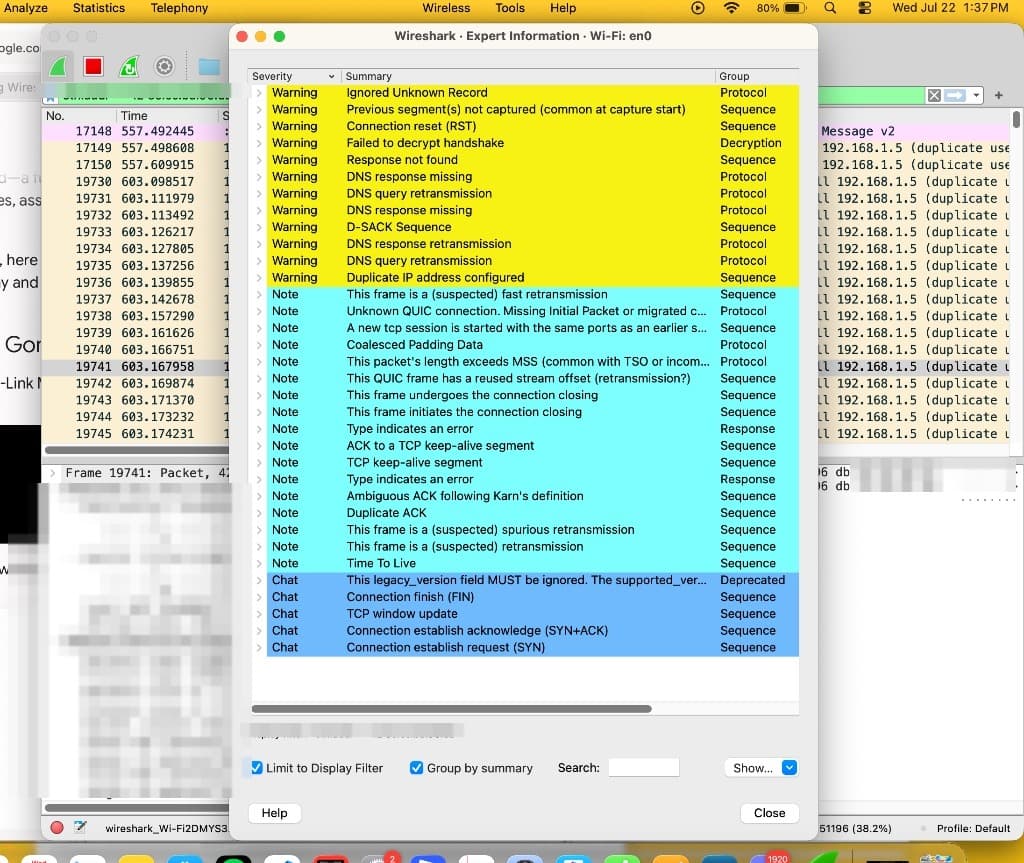Select the legacy_version field chat row
1024x863 pixels.
coord(532,580)
